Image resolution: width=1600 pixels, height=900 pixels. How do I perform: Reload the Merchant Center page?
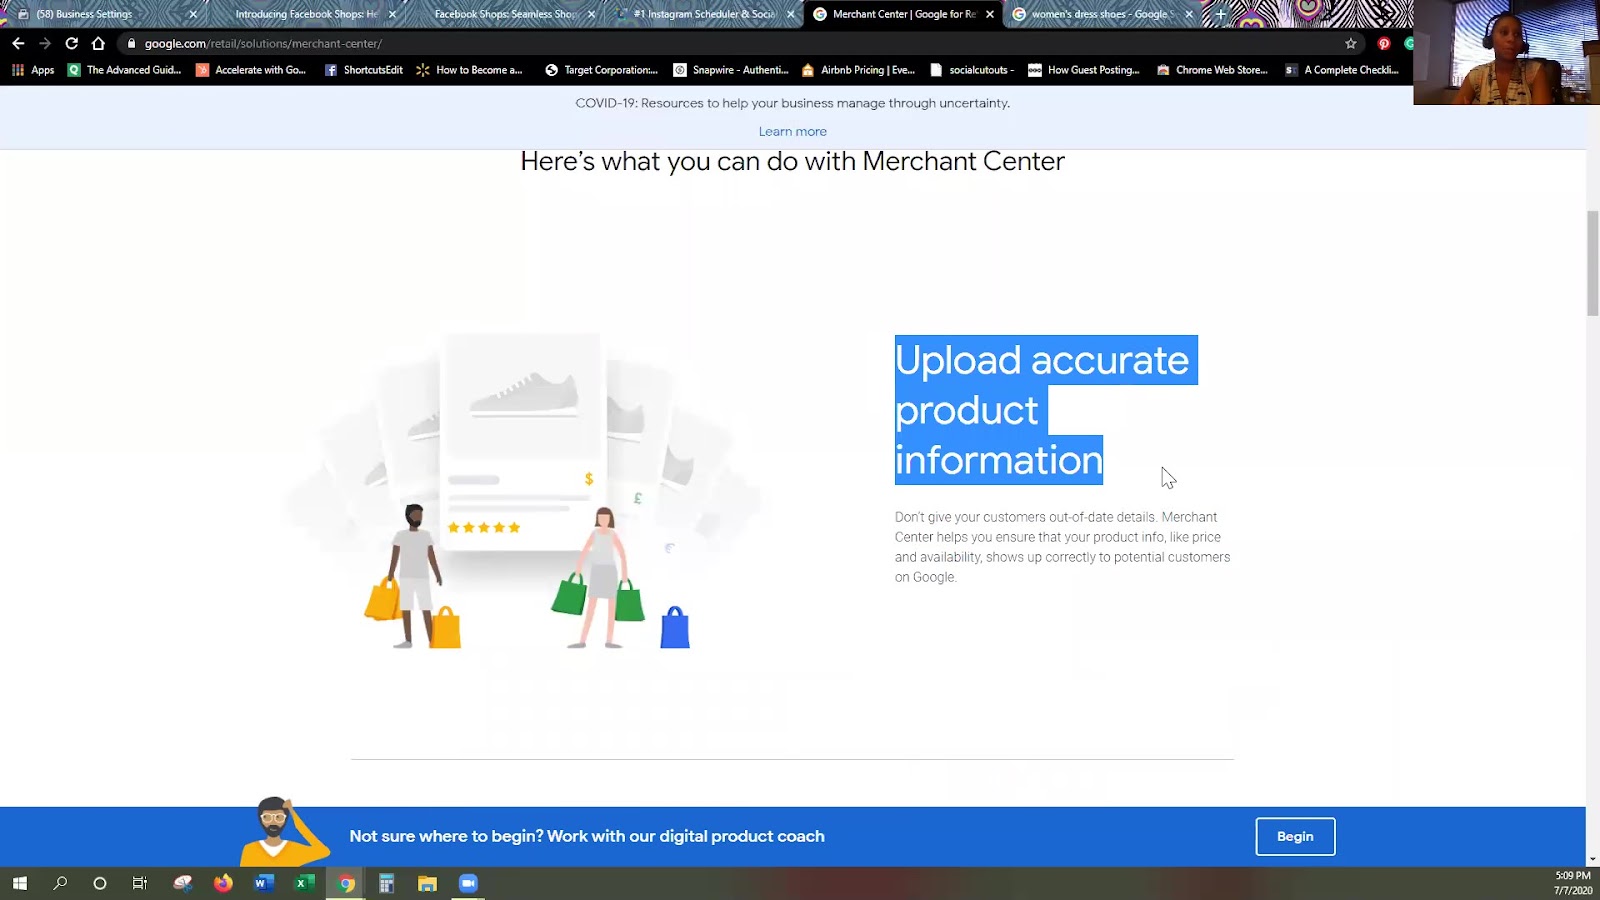click(x=71, y=43)
